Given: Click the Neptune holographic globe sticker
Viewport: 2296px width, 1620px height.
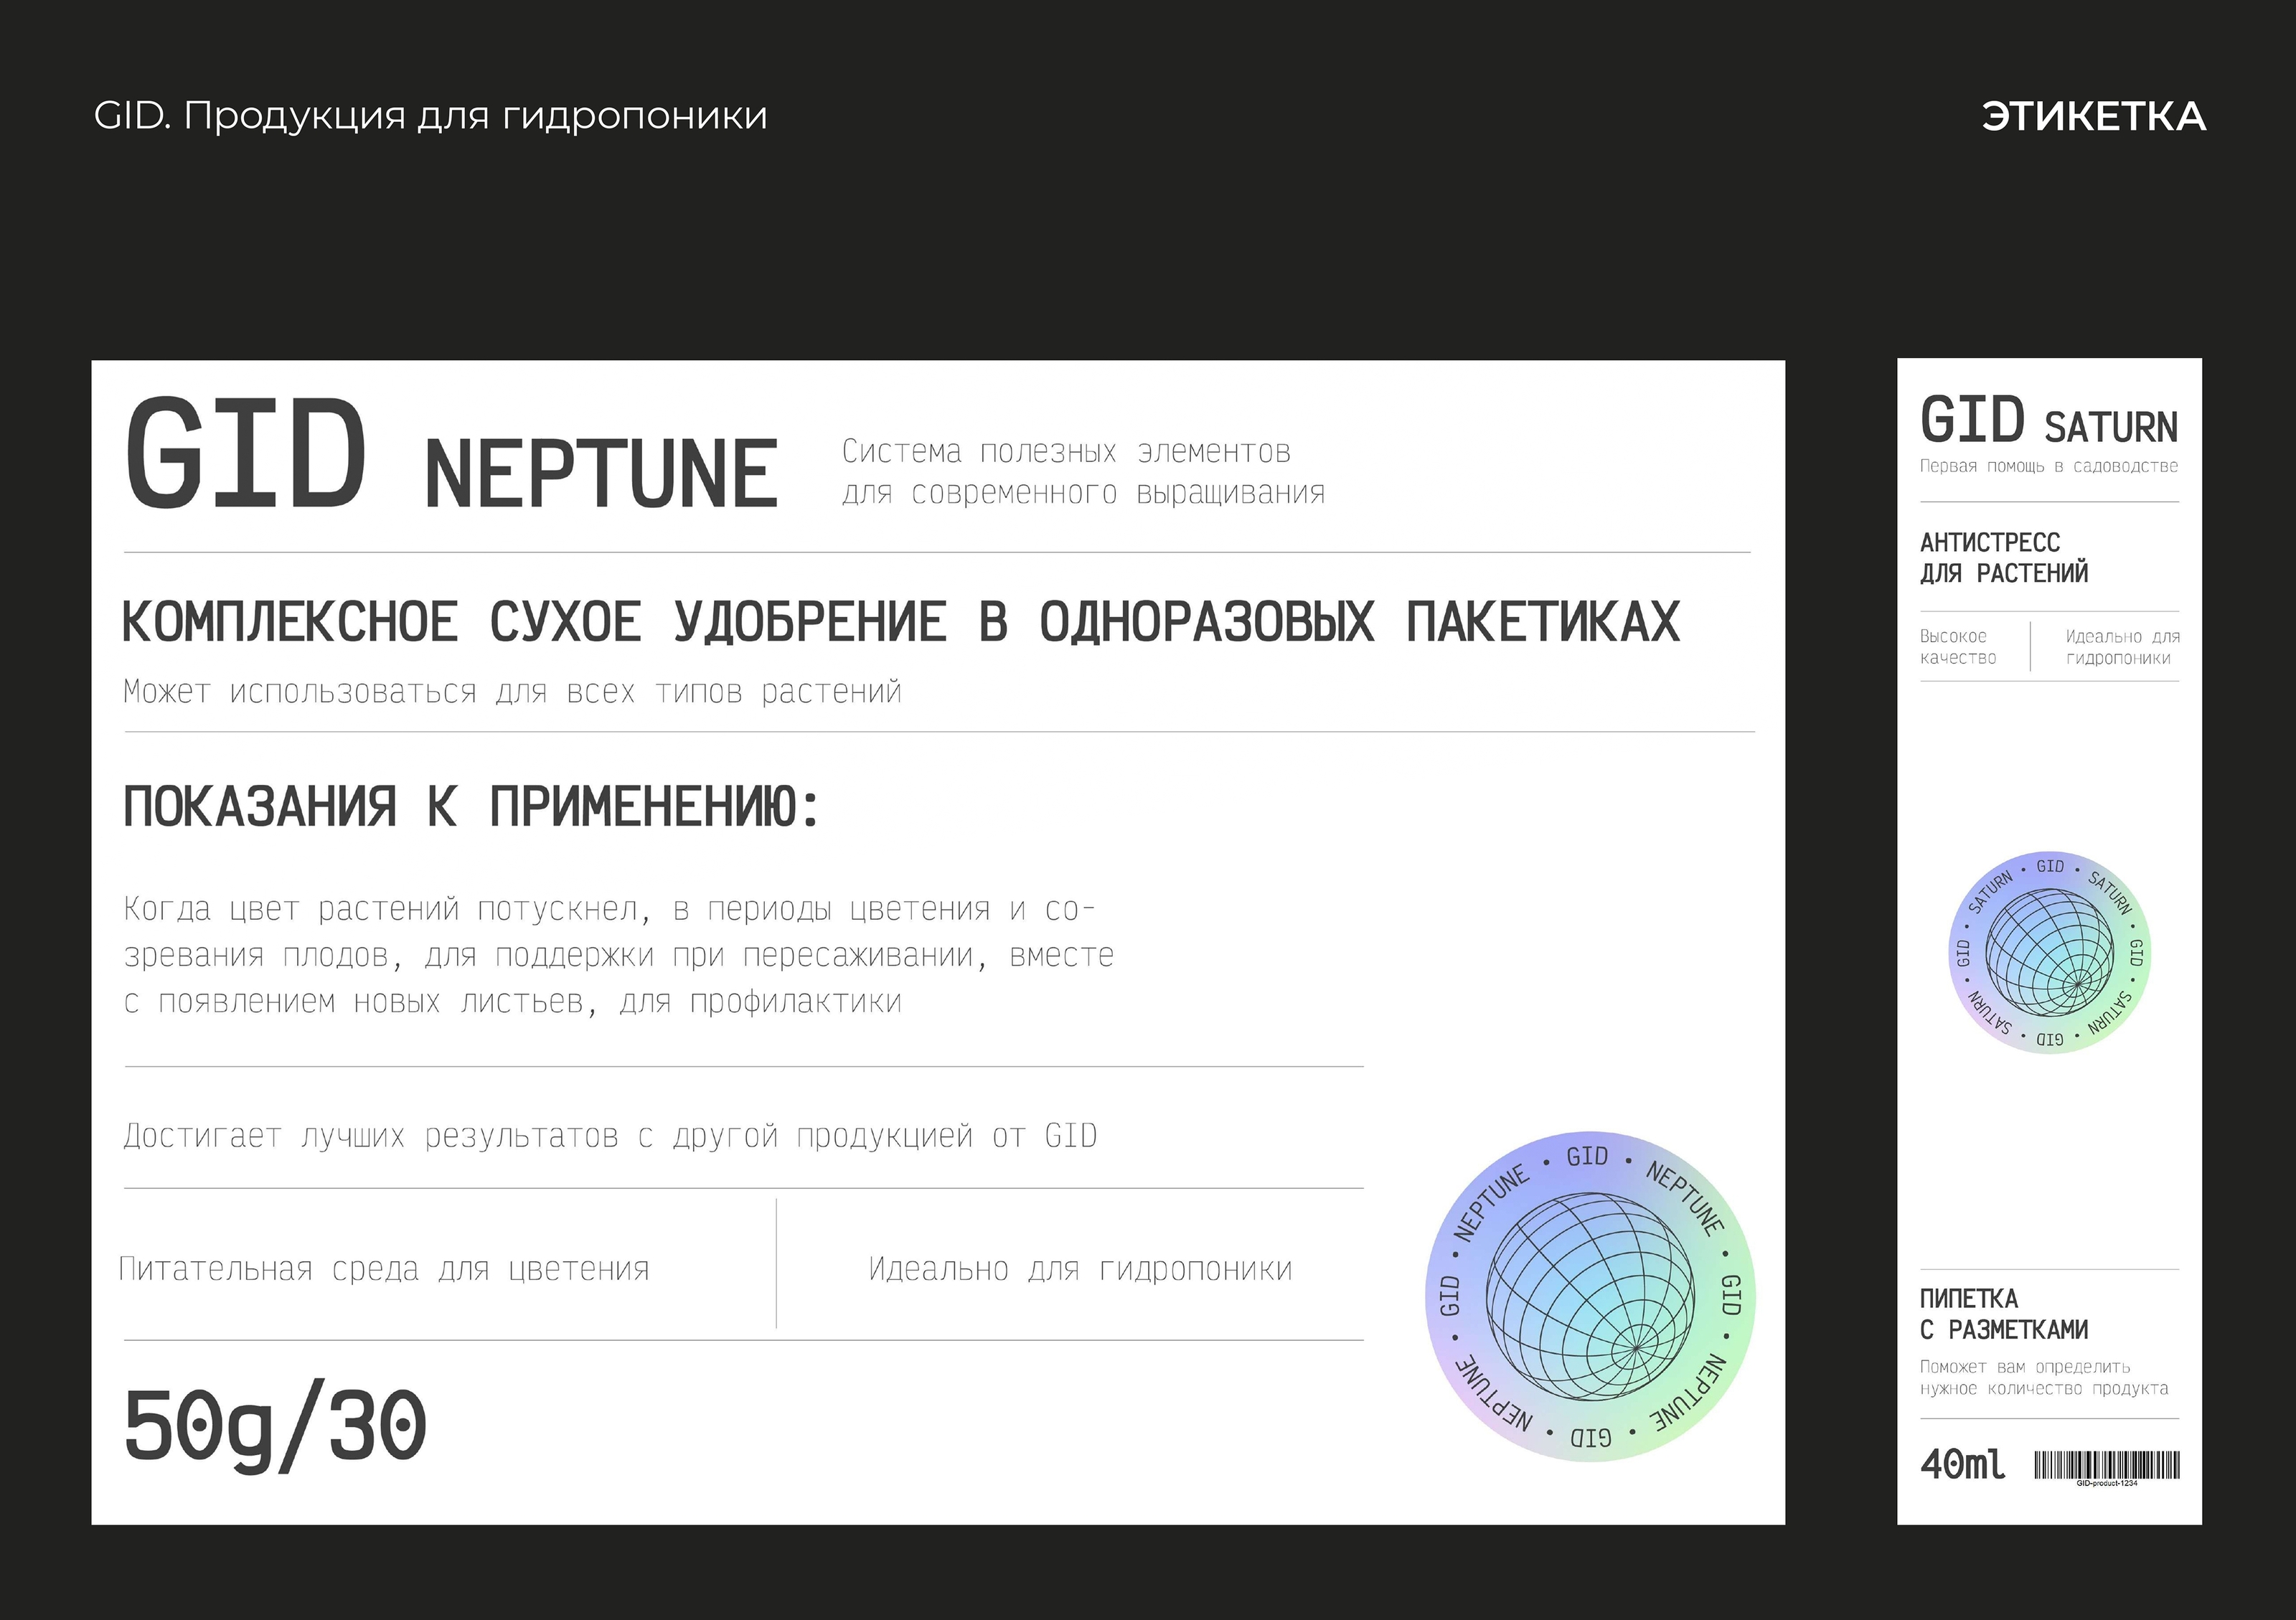Looking at the screenshot, I should click(x=1590, y=1296).
